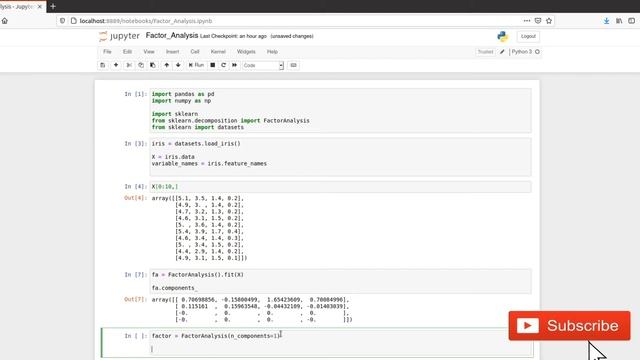Click the Out[4] prompt label
640x360 pixels.
[x=135, y=198]
